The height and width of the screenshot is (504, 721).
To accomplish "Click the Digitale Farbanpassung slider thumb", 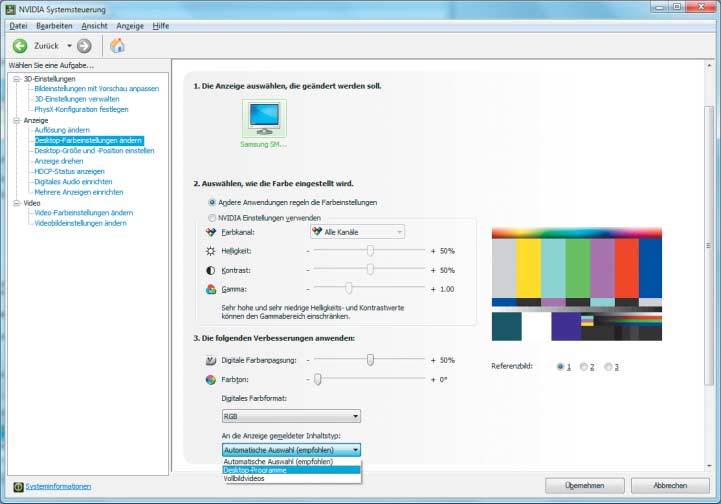I will [370, 360].
